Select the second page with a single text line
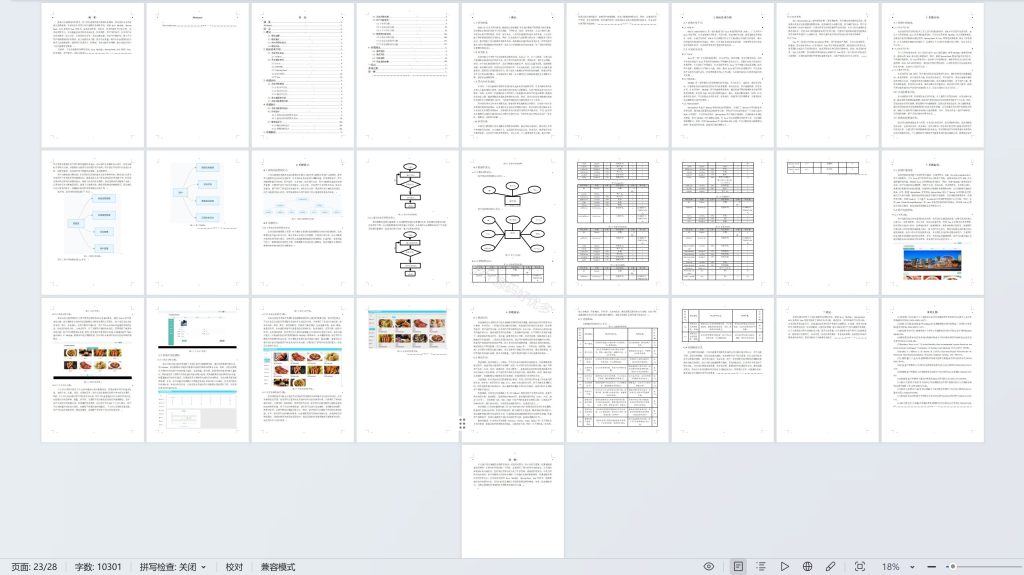The image size is (1024, 575). point(197,75)
